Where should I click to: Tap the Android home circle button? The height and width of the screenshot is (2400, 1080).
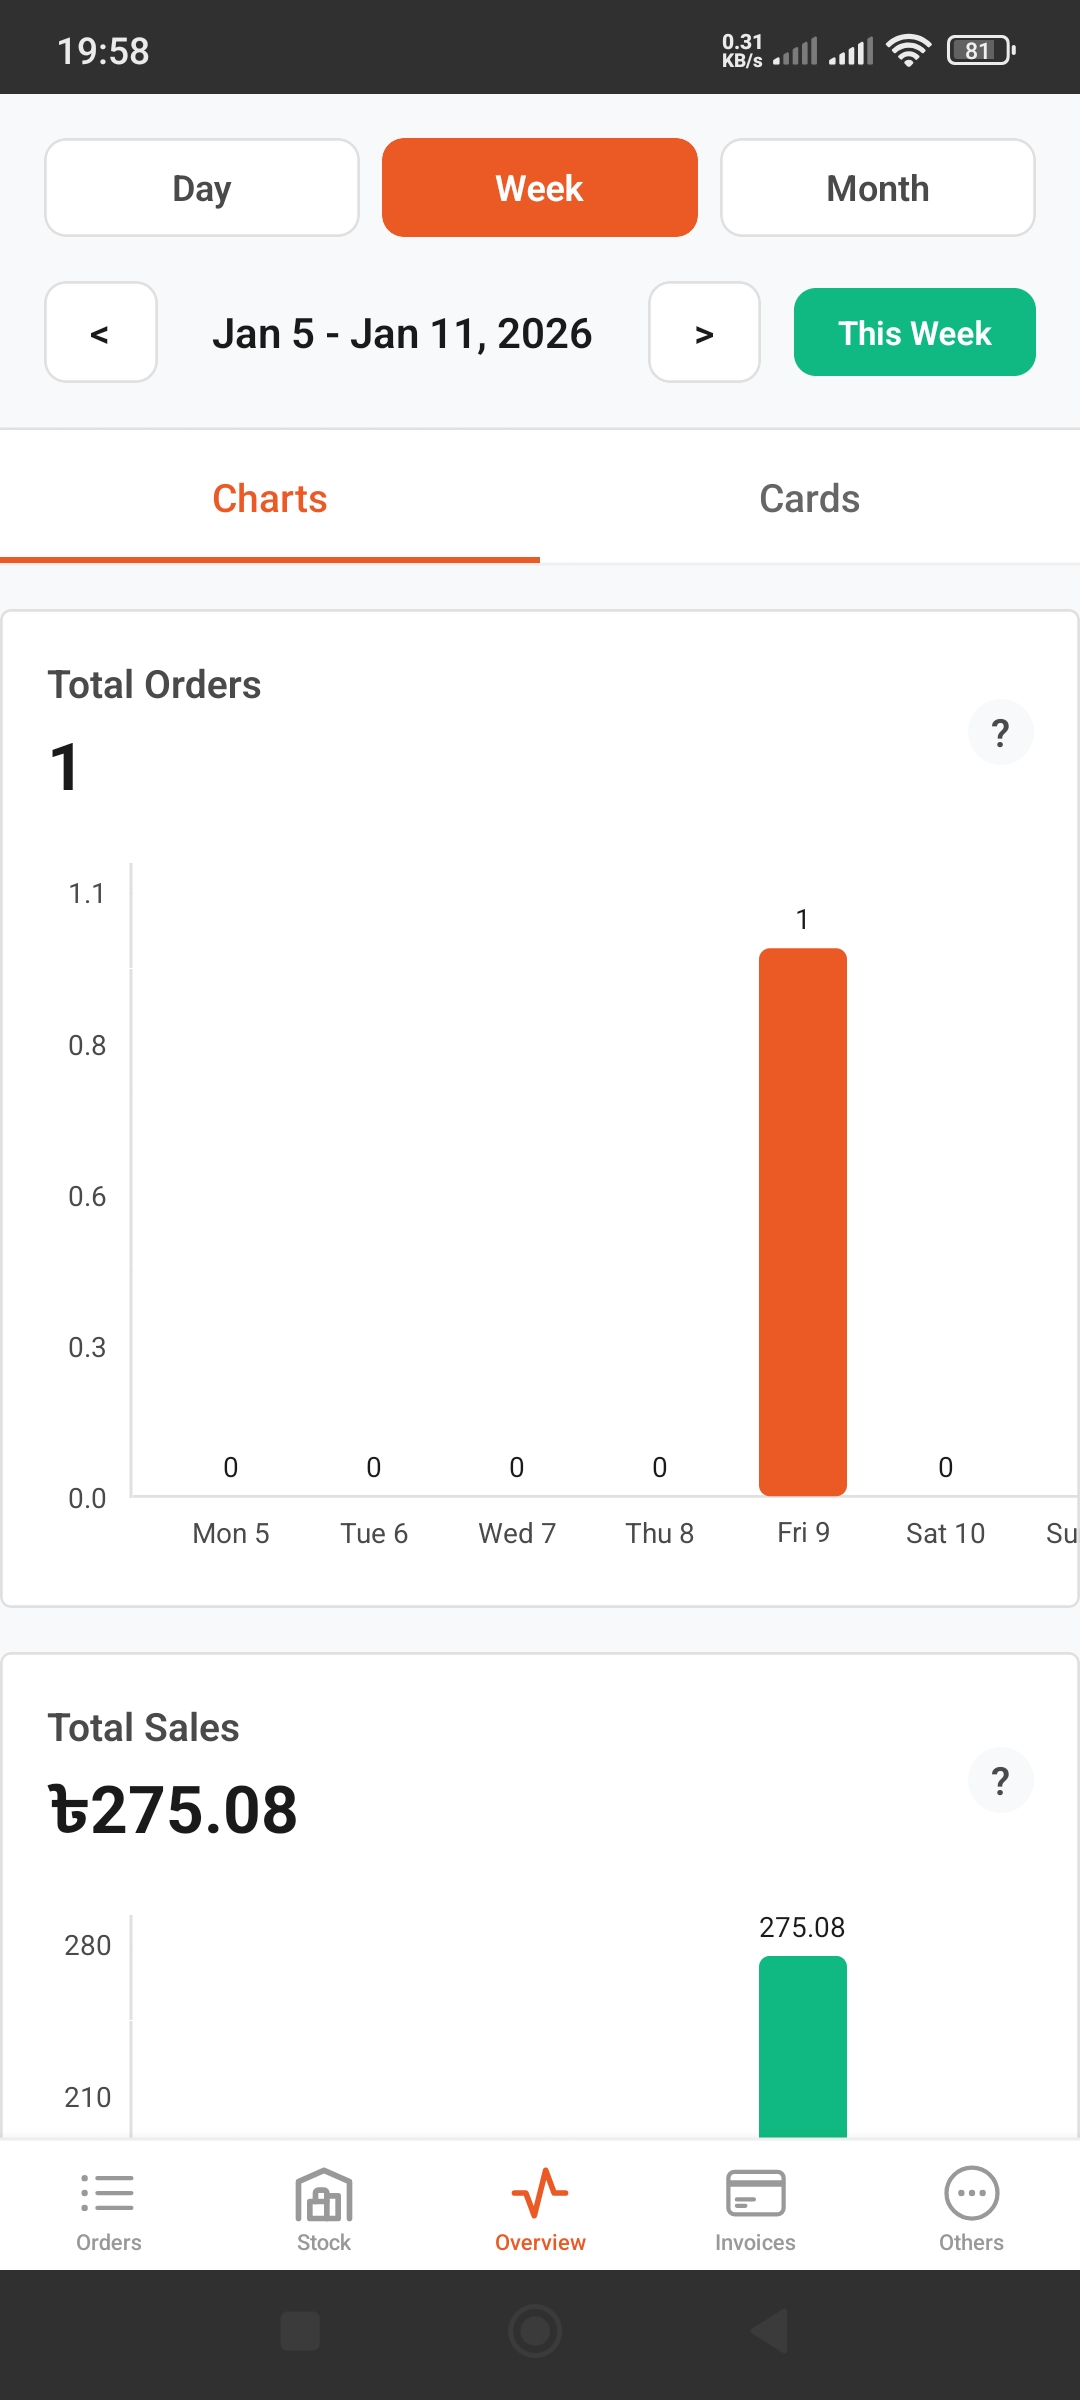536,2331
